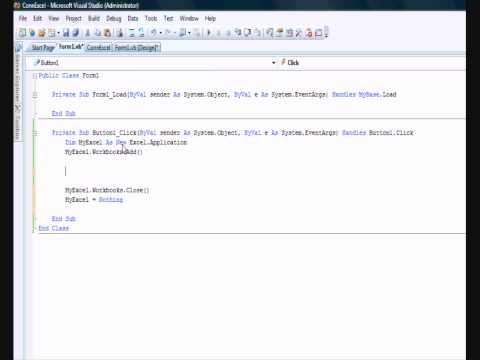Comment out the selected lines icon

coord(132,33)
